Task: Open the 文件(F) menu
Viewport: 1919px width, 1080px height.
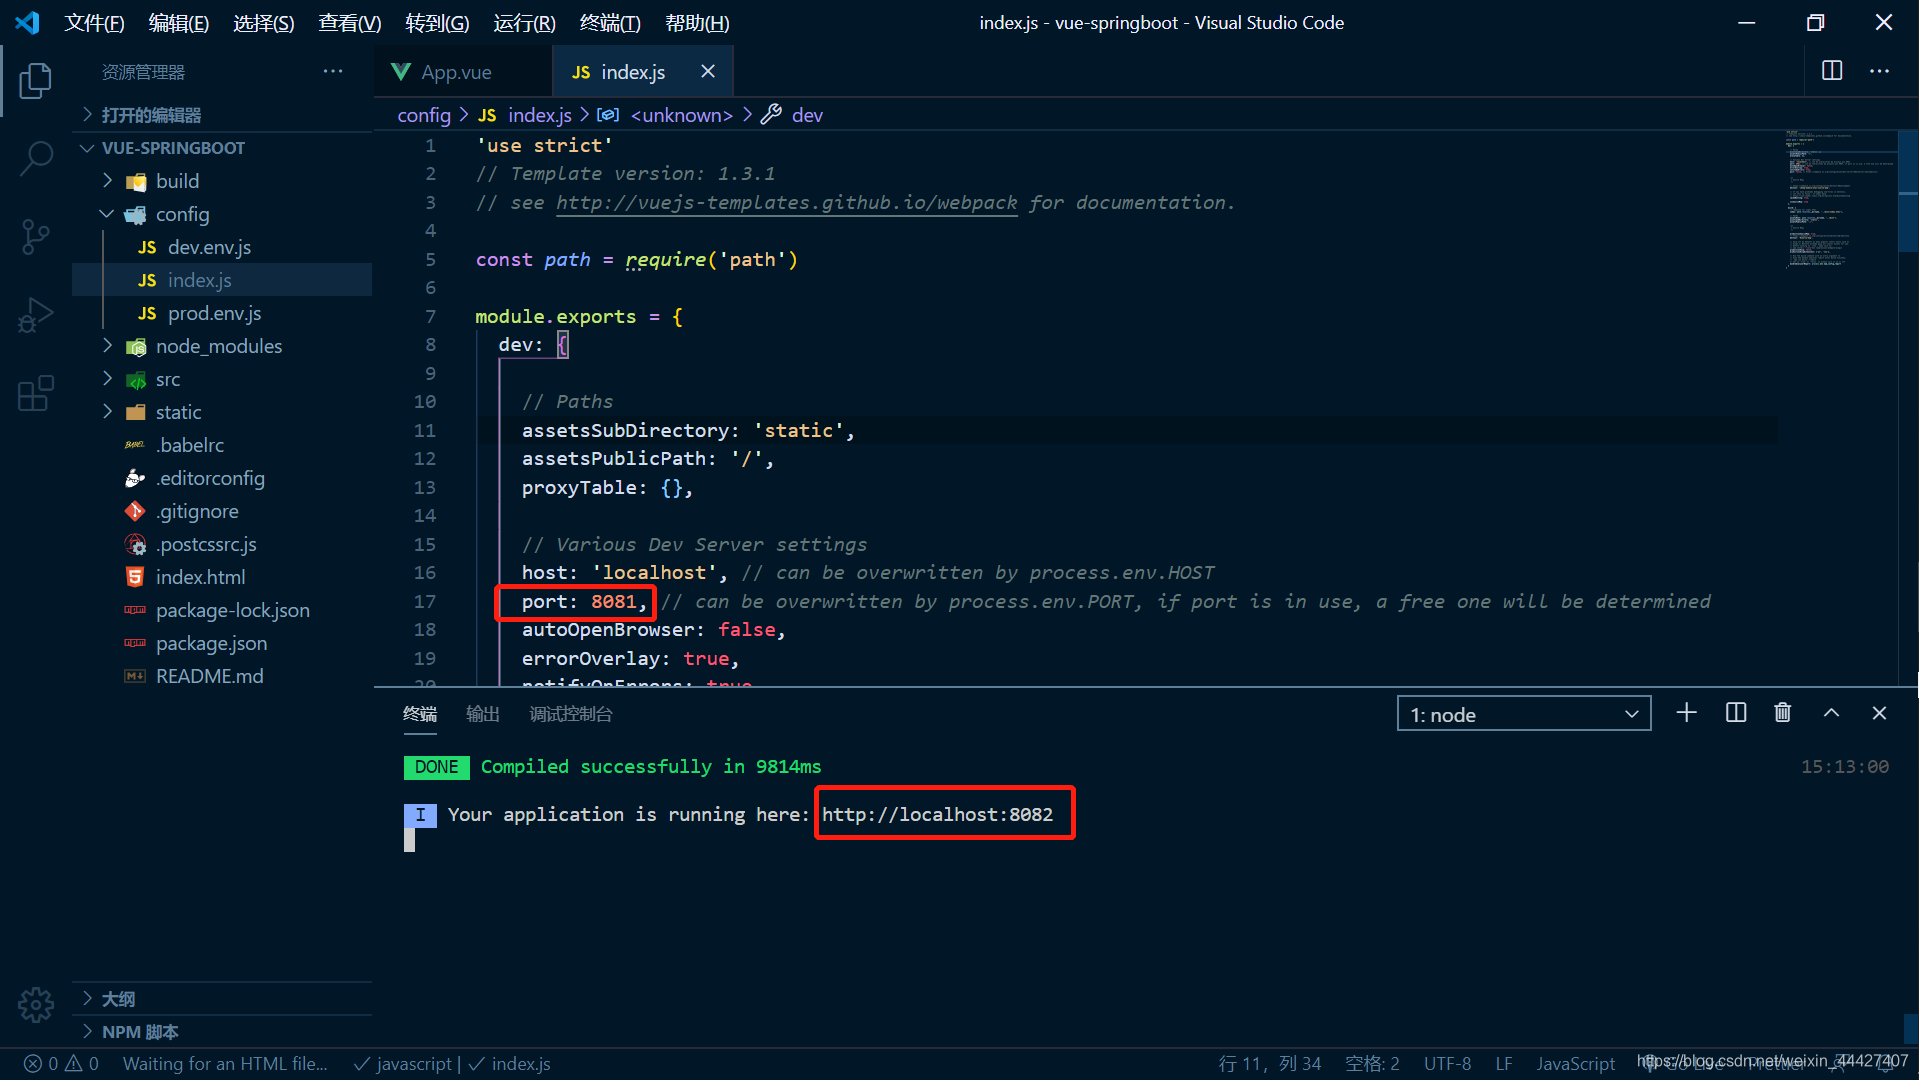Action: click(94, 23)
